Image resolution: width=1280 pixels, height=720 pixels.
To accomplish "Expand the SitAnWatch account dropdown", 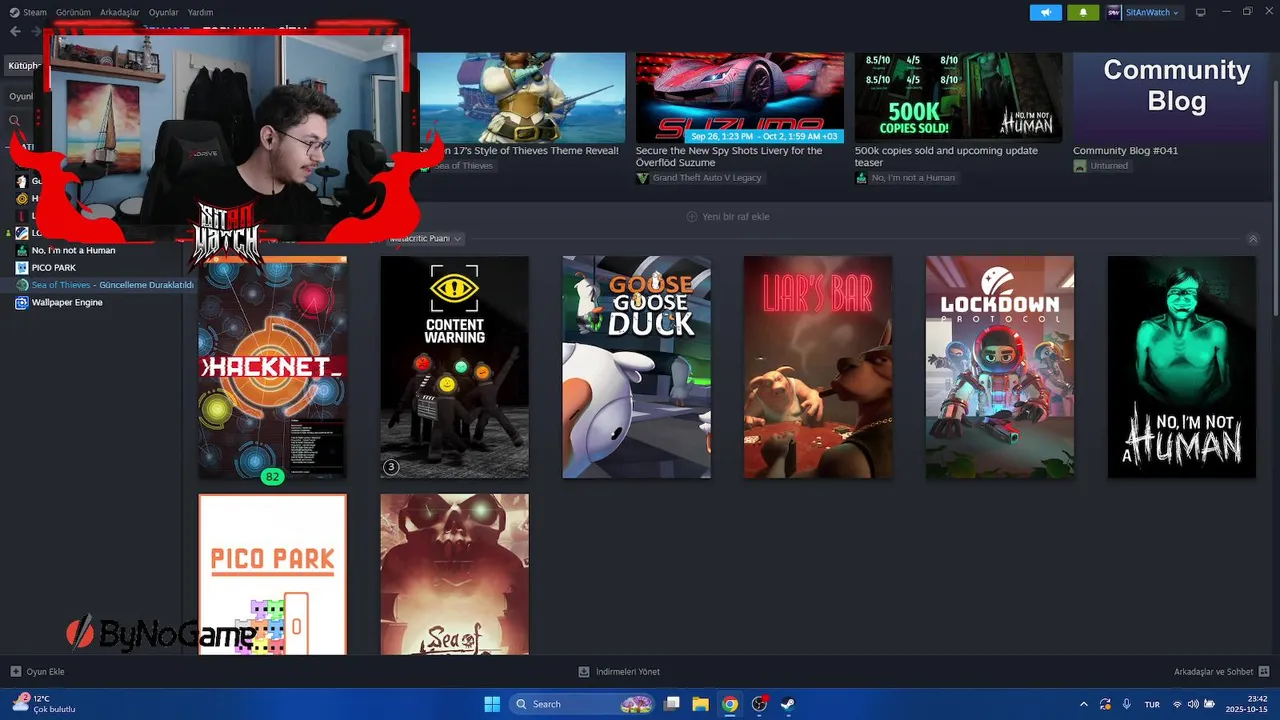I will coord(1144,12).
